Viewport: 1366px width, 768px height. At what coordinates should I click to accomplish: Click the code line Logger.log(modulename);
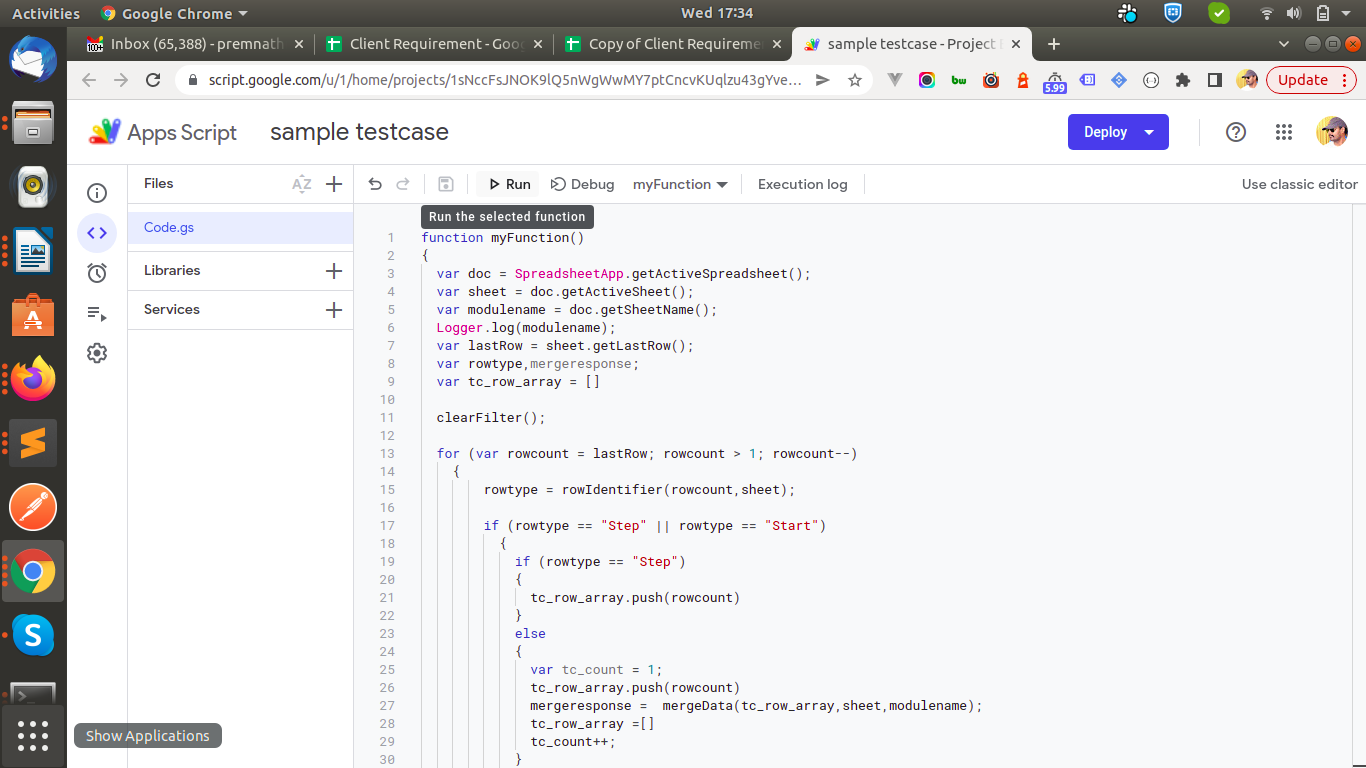pyautogui.click(x=526, y=328)
